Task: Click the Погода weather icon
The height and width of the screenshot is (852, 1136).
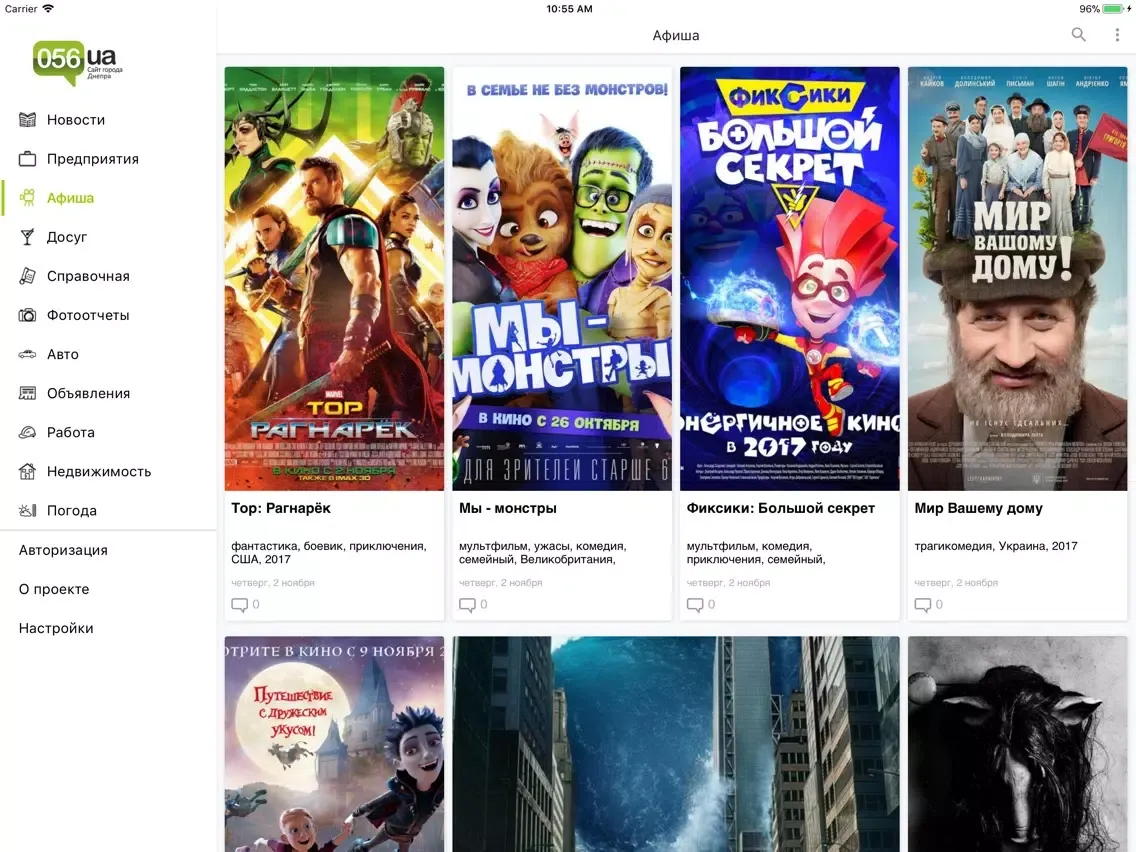Action: 28,511
